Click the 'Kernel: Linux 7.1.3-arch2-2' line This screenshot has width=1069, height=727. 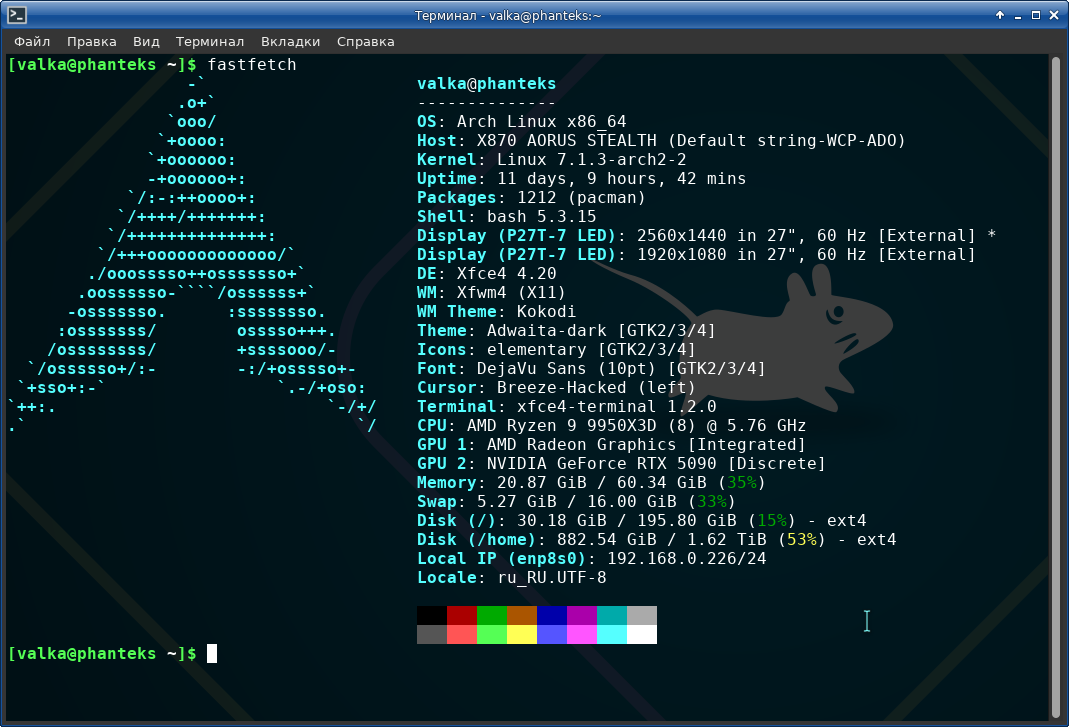[552, 160]
